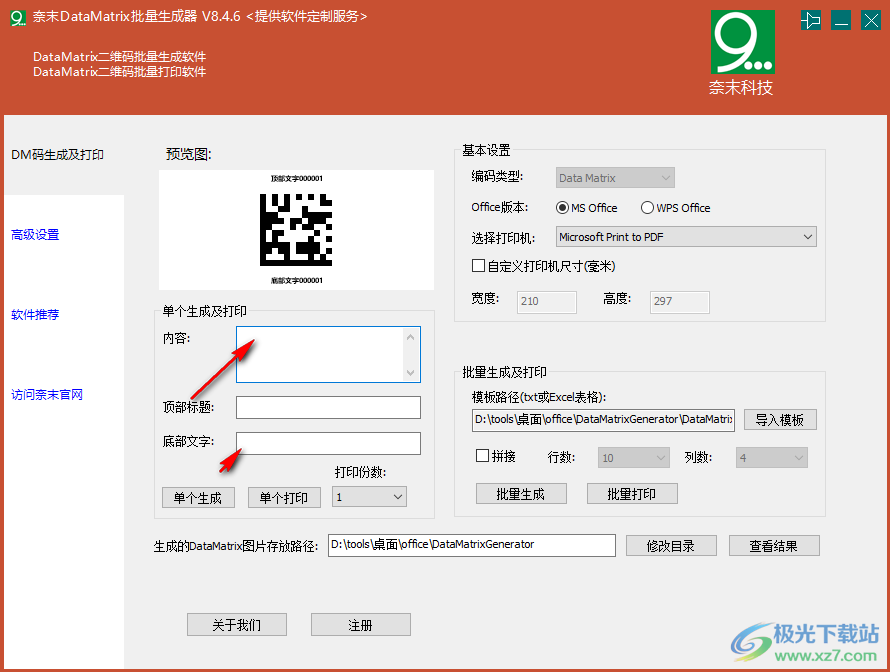
Task: Click the 内容 box scroll up arrow
Action: click(x=410, y=337)
